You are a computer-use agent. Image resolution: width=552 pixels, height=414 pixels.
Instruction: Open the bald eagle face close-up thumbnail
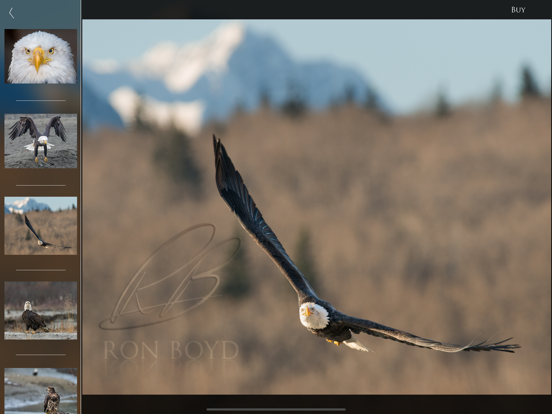click(41, 56)
